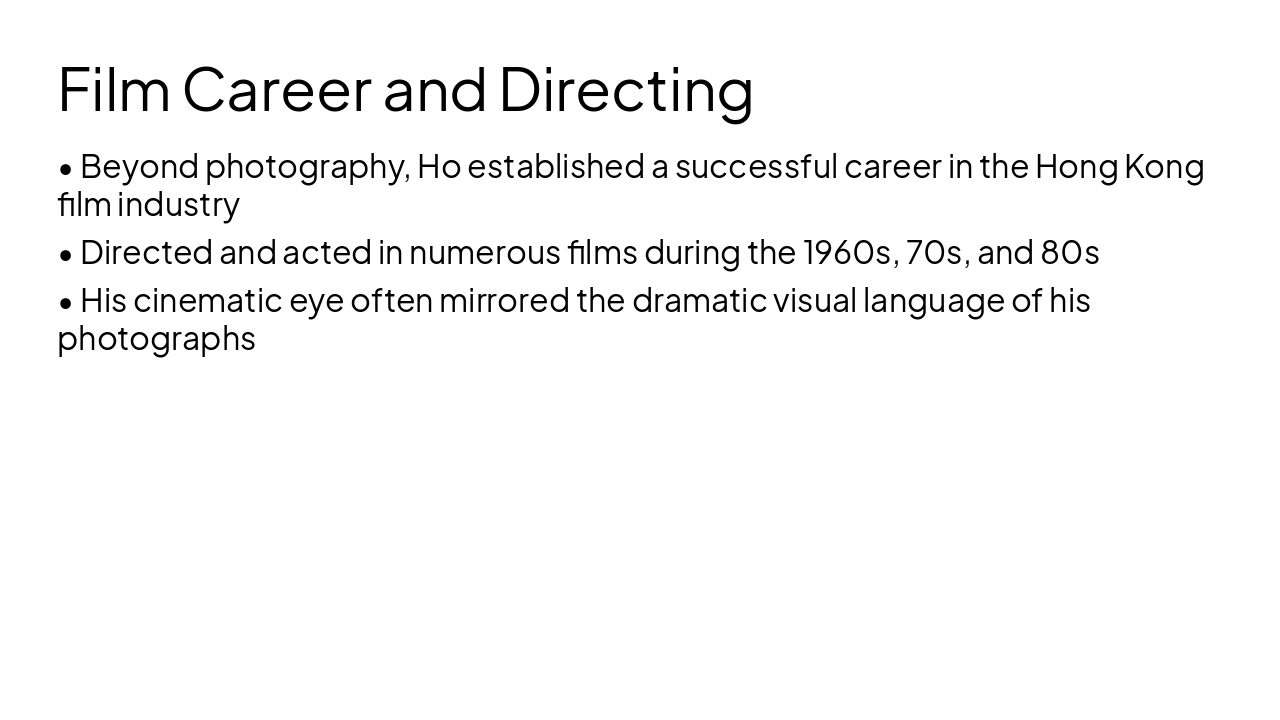Click the "1960s," decade text
The width and height of the screenshot is (1280, 720).
(x=850, y=253)
